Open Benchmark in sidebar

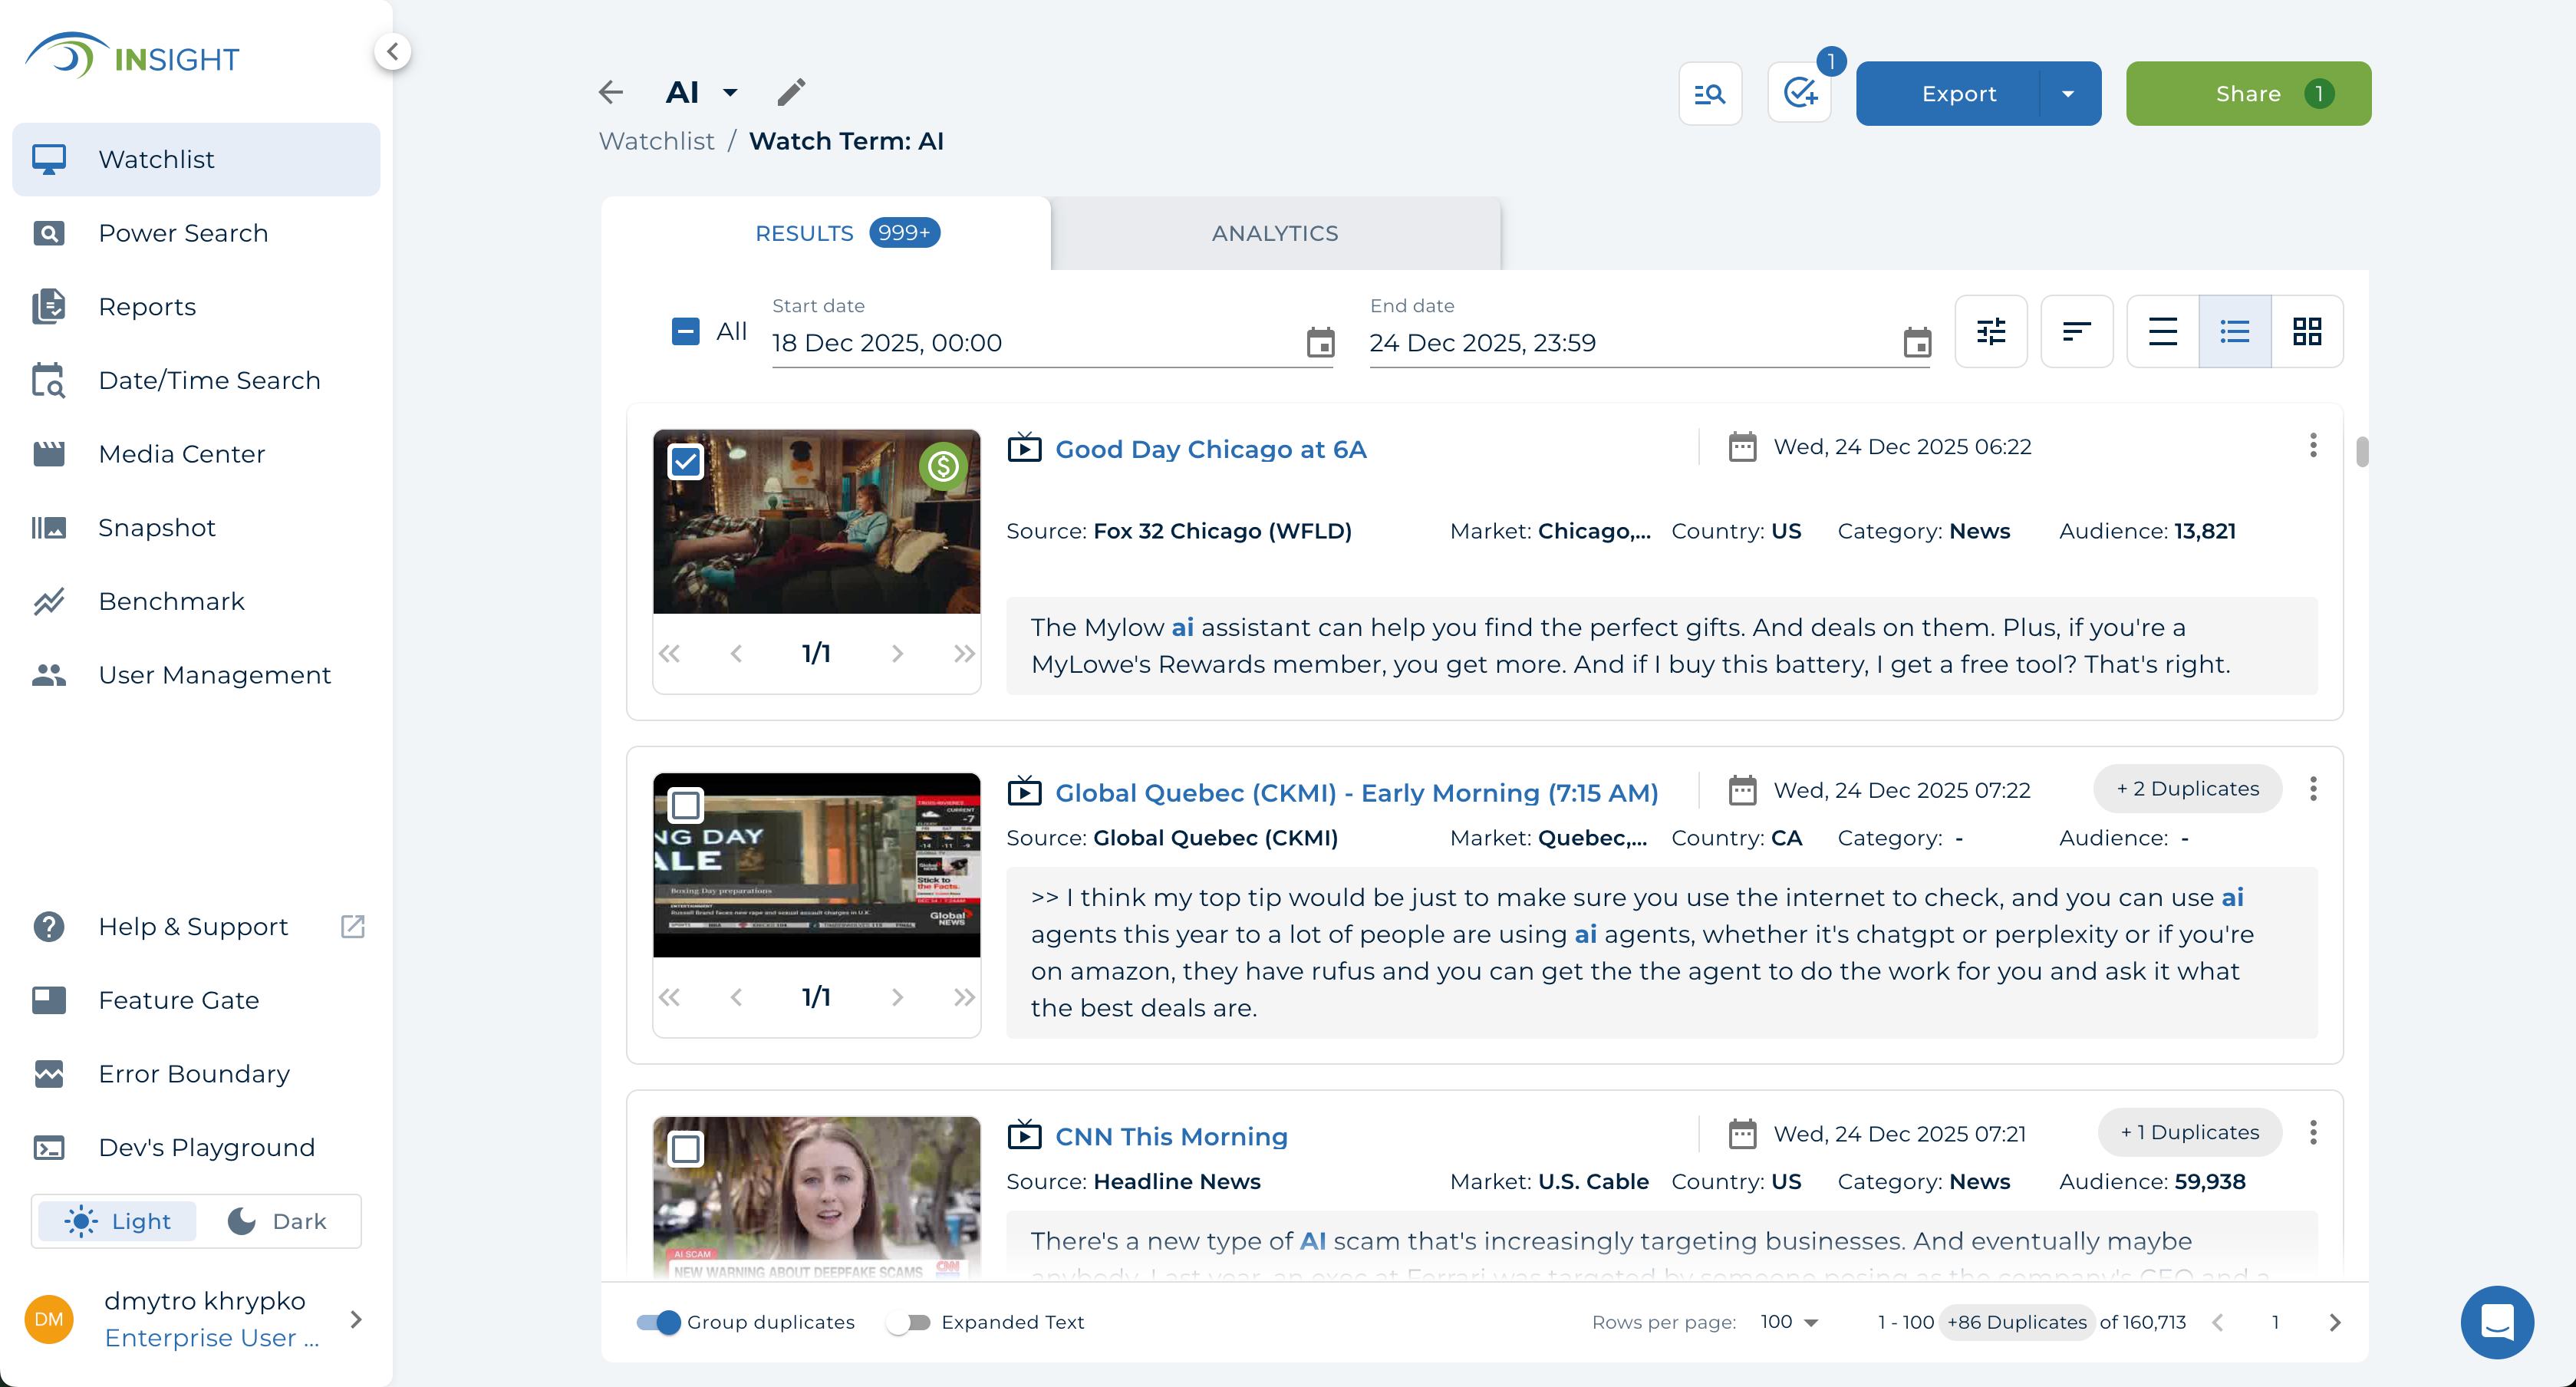pos(196,602)
